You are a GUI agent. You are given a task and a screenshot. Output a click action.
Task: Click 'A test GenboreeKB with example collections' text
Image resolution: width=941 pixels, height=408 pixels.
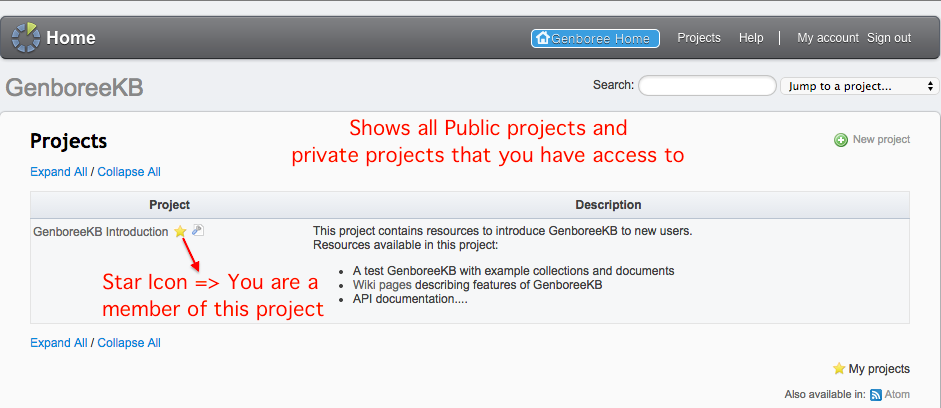click(513, 271)
